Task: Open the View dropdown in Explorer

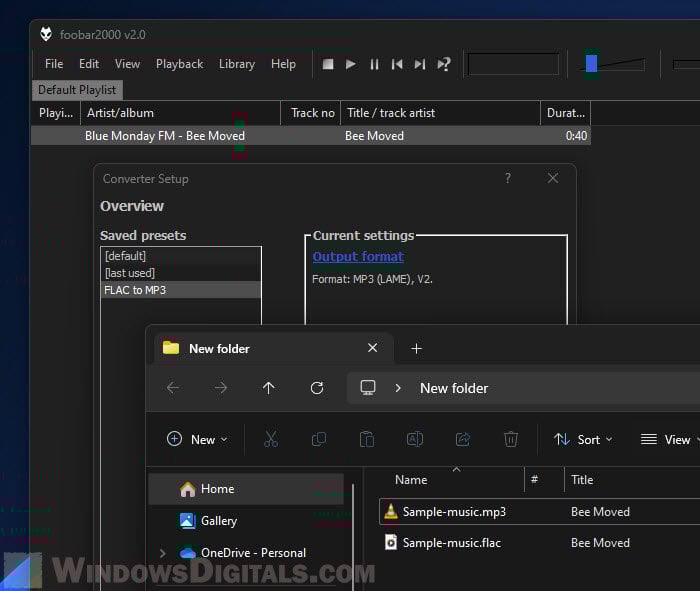Action: (670, 439)
